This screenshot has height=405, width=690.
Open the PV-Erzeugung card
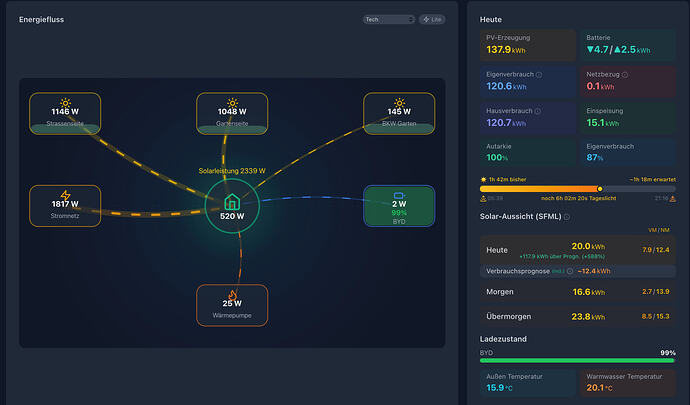click(528, 45)
